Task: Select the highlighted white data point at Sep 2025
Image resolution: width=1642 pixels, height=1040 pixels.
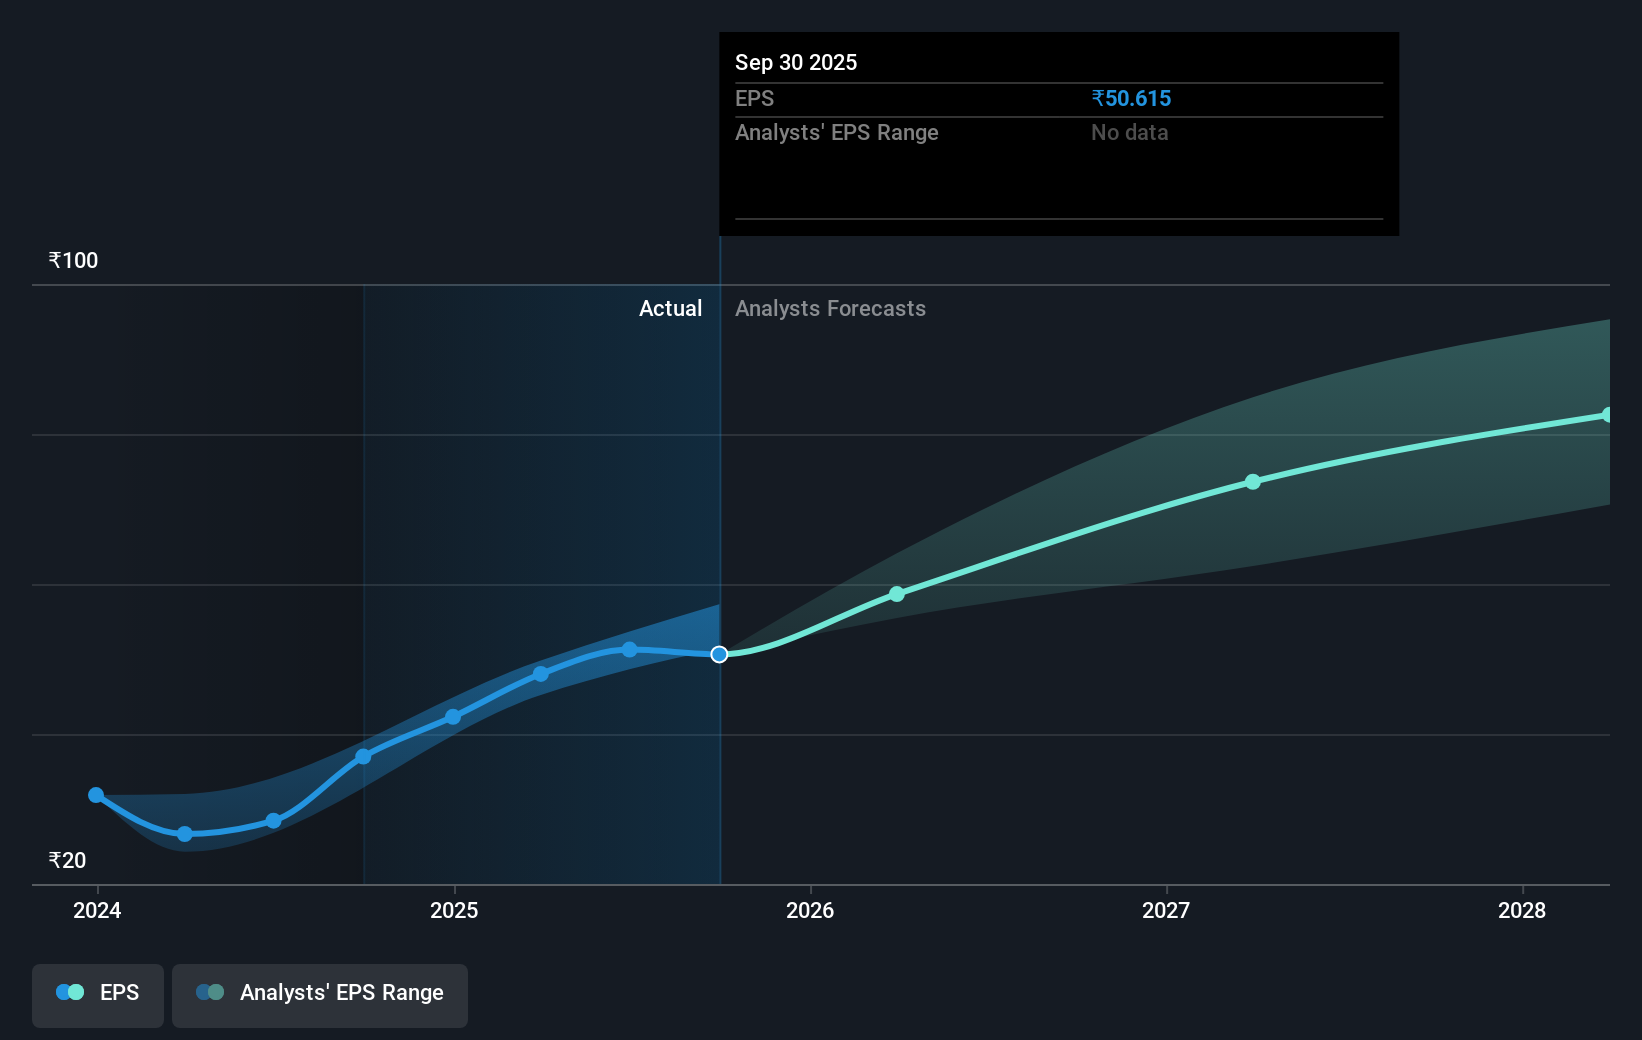Action: (718, 655)
